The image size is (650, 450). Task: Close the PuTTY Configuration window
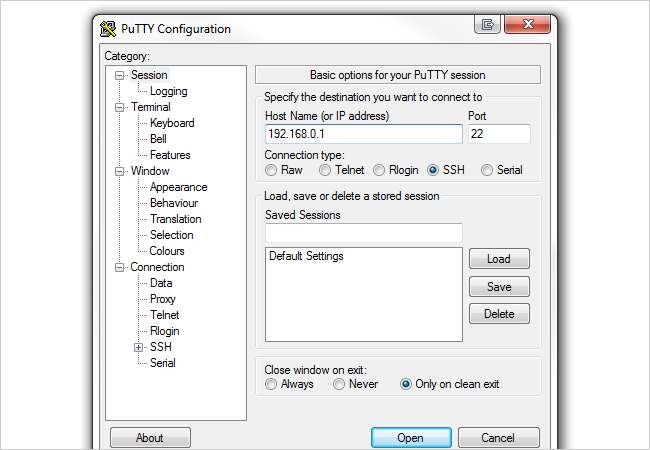pos(523,25)
